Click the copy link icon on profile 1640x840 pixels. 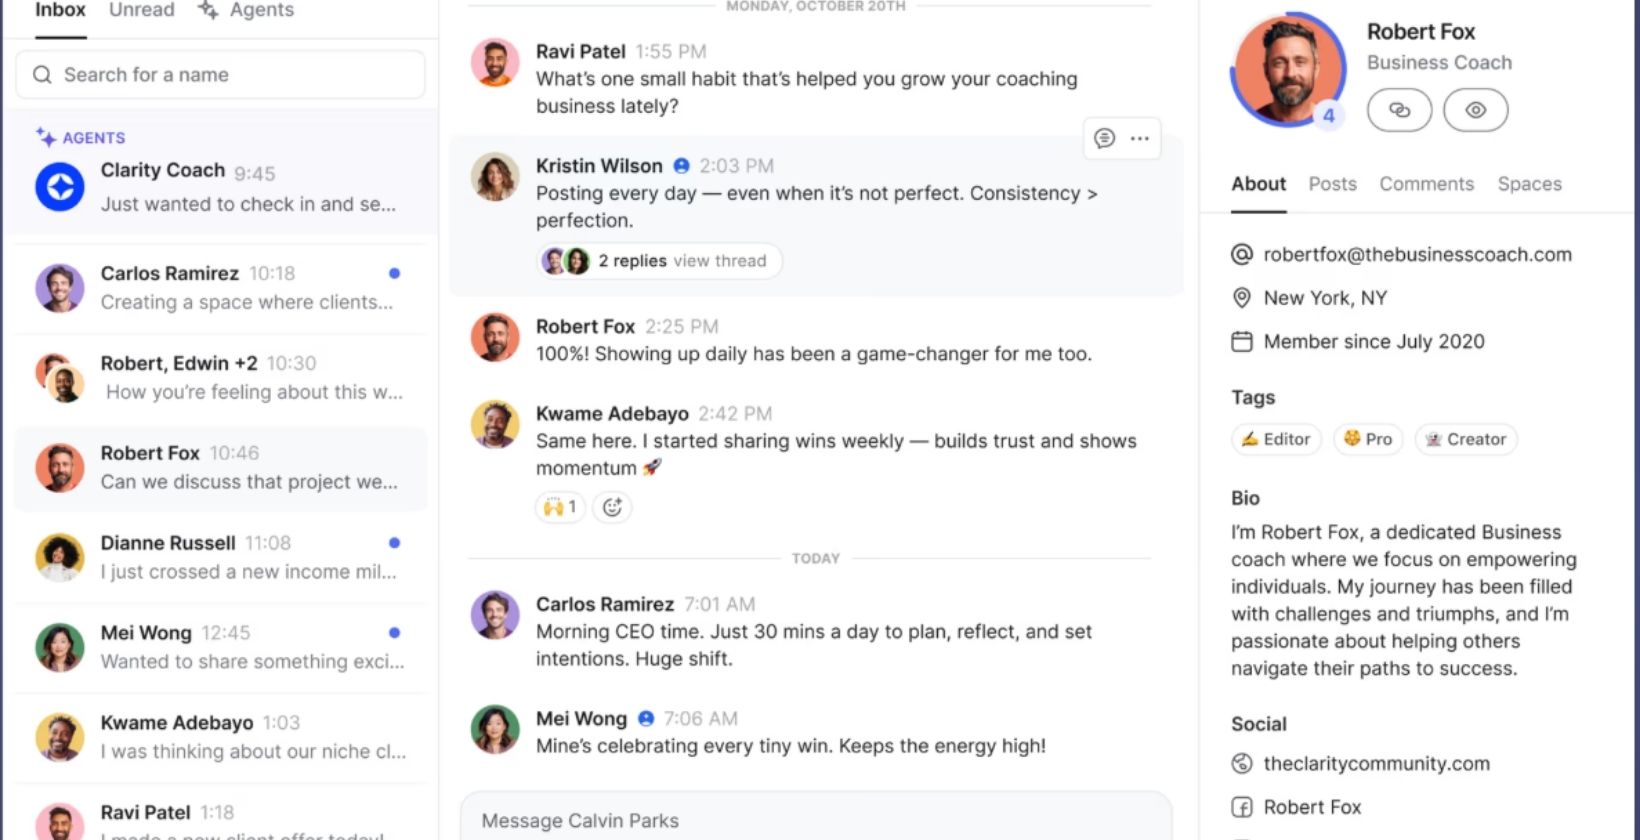click(1399, 110)
